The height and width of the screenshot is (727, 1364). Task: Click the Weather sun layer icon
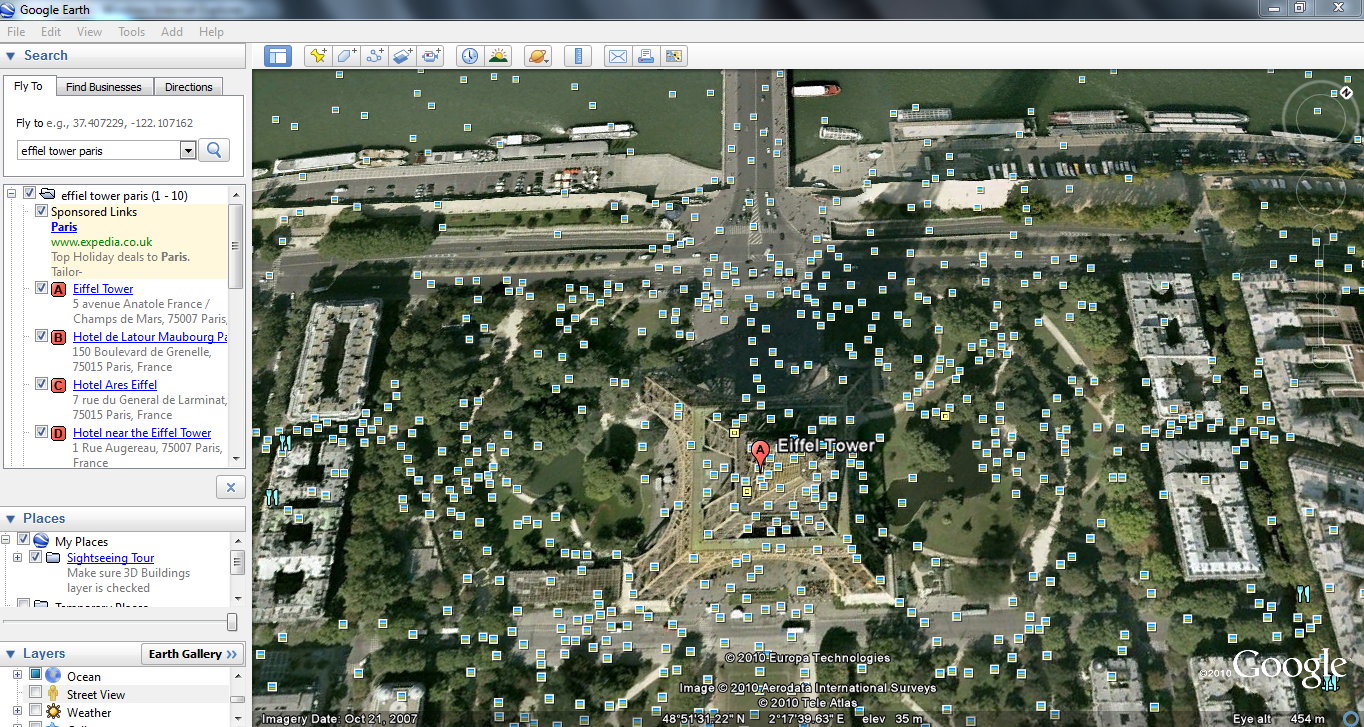[53, 712]
